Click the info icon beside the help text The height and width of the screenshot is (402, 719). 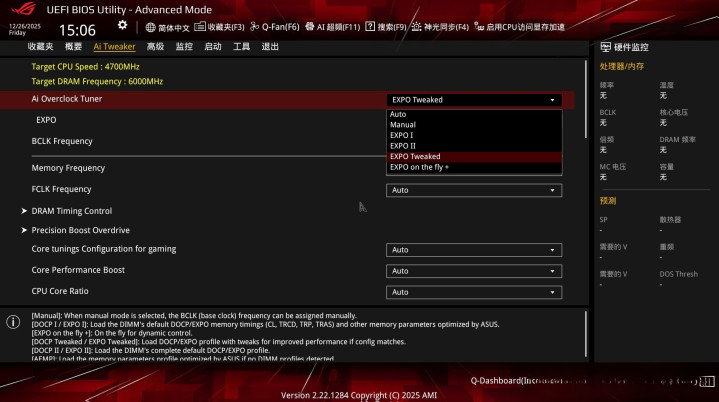click(13, 322)
